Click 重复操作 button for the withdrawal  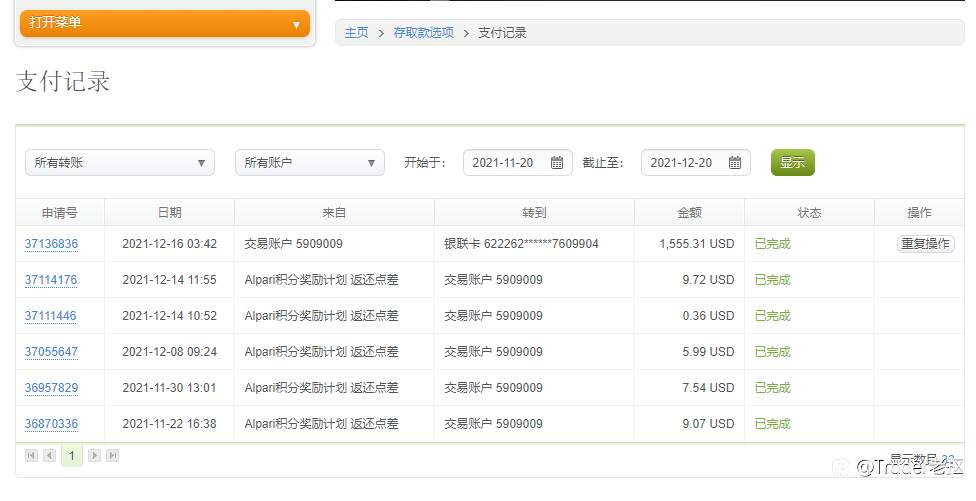pos(926,244)
